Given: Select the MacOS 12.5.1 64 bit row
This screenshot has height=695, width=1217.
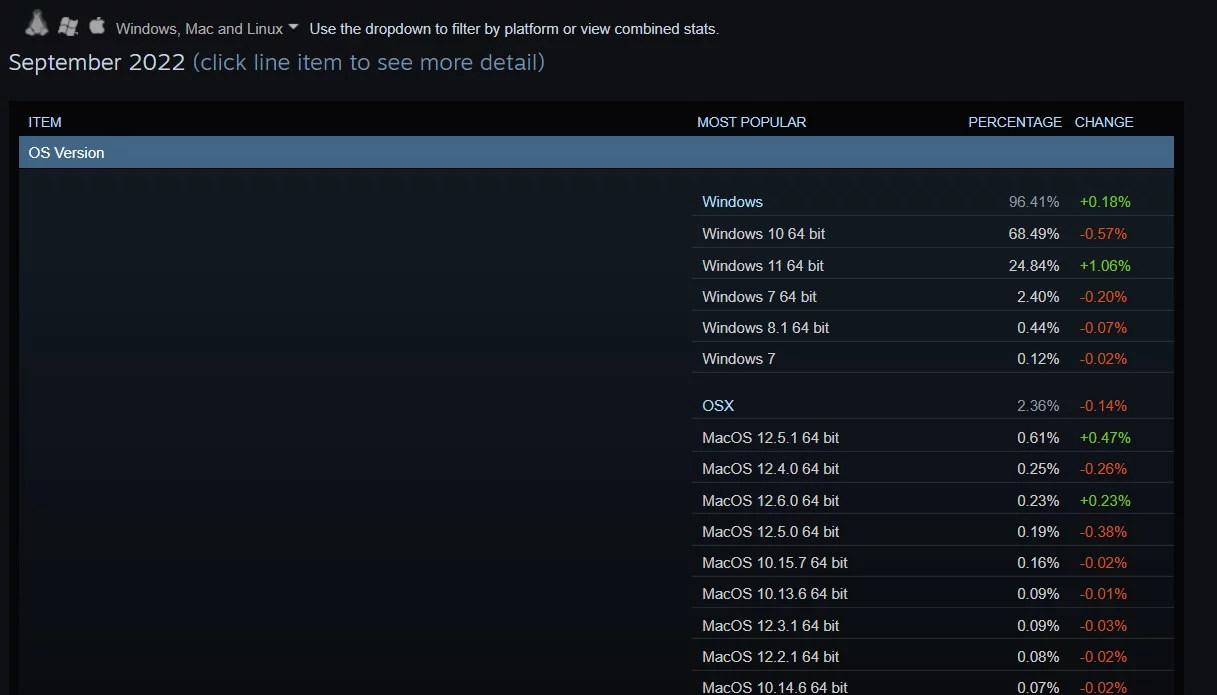Looking at the screenshot, I should click(x=770, y=438).
